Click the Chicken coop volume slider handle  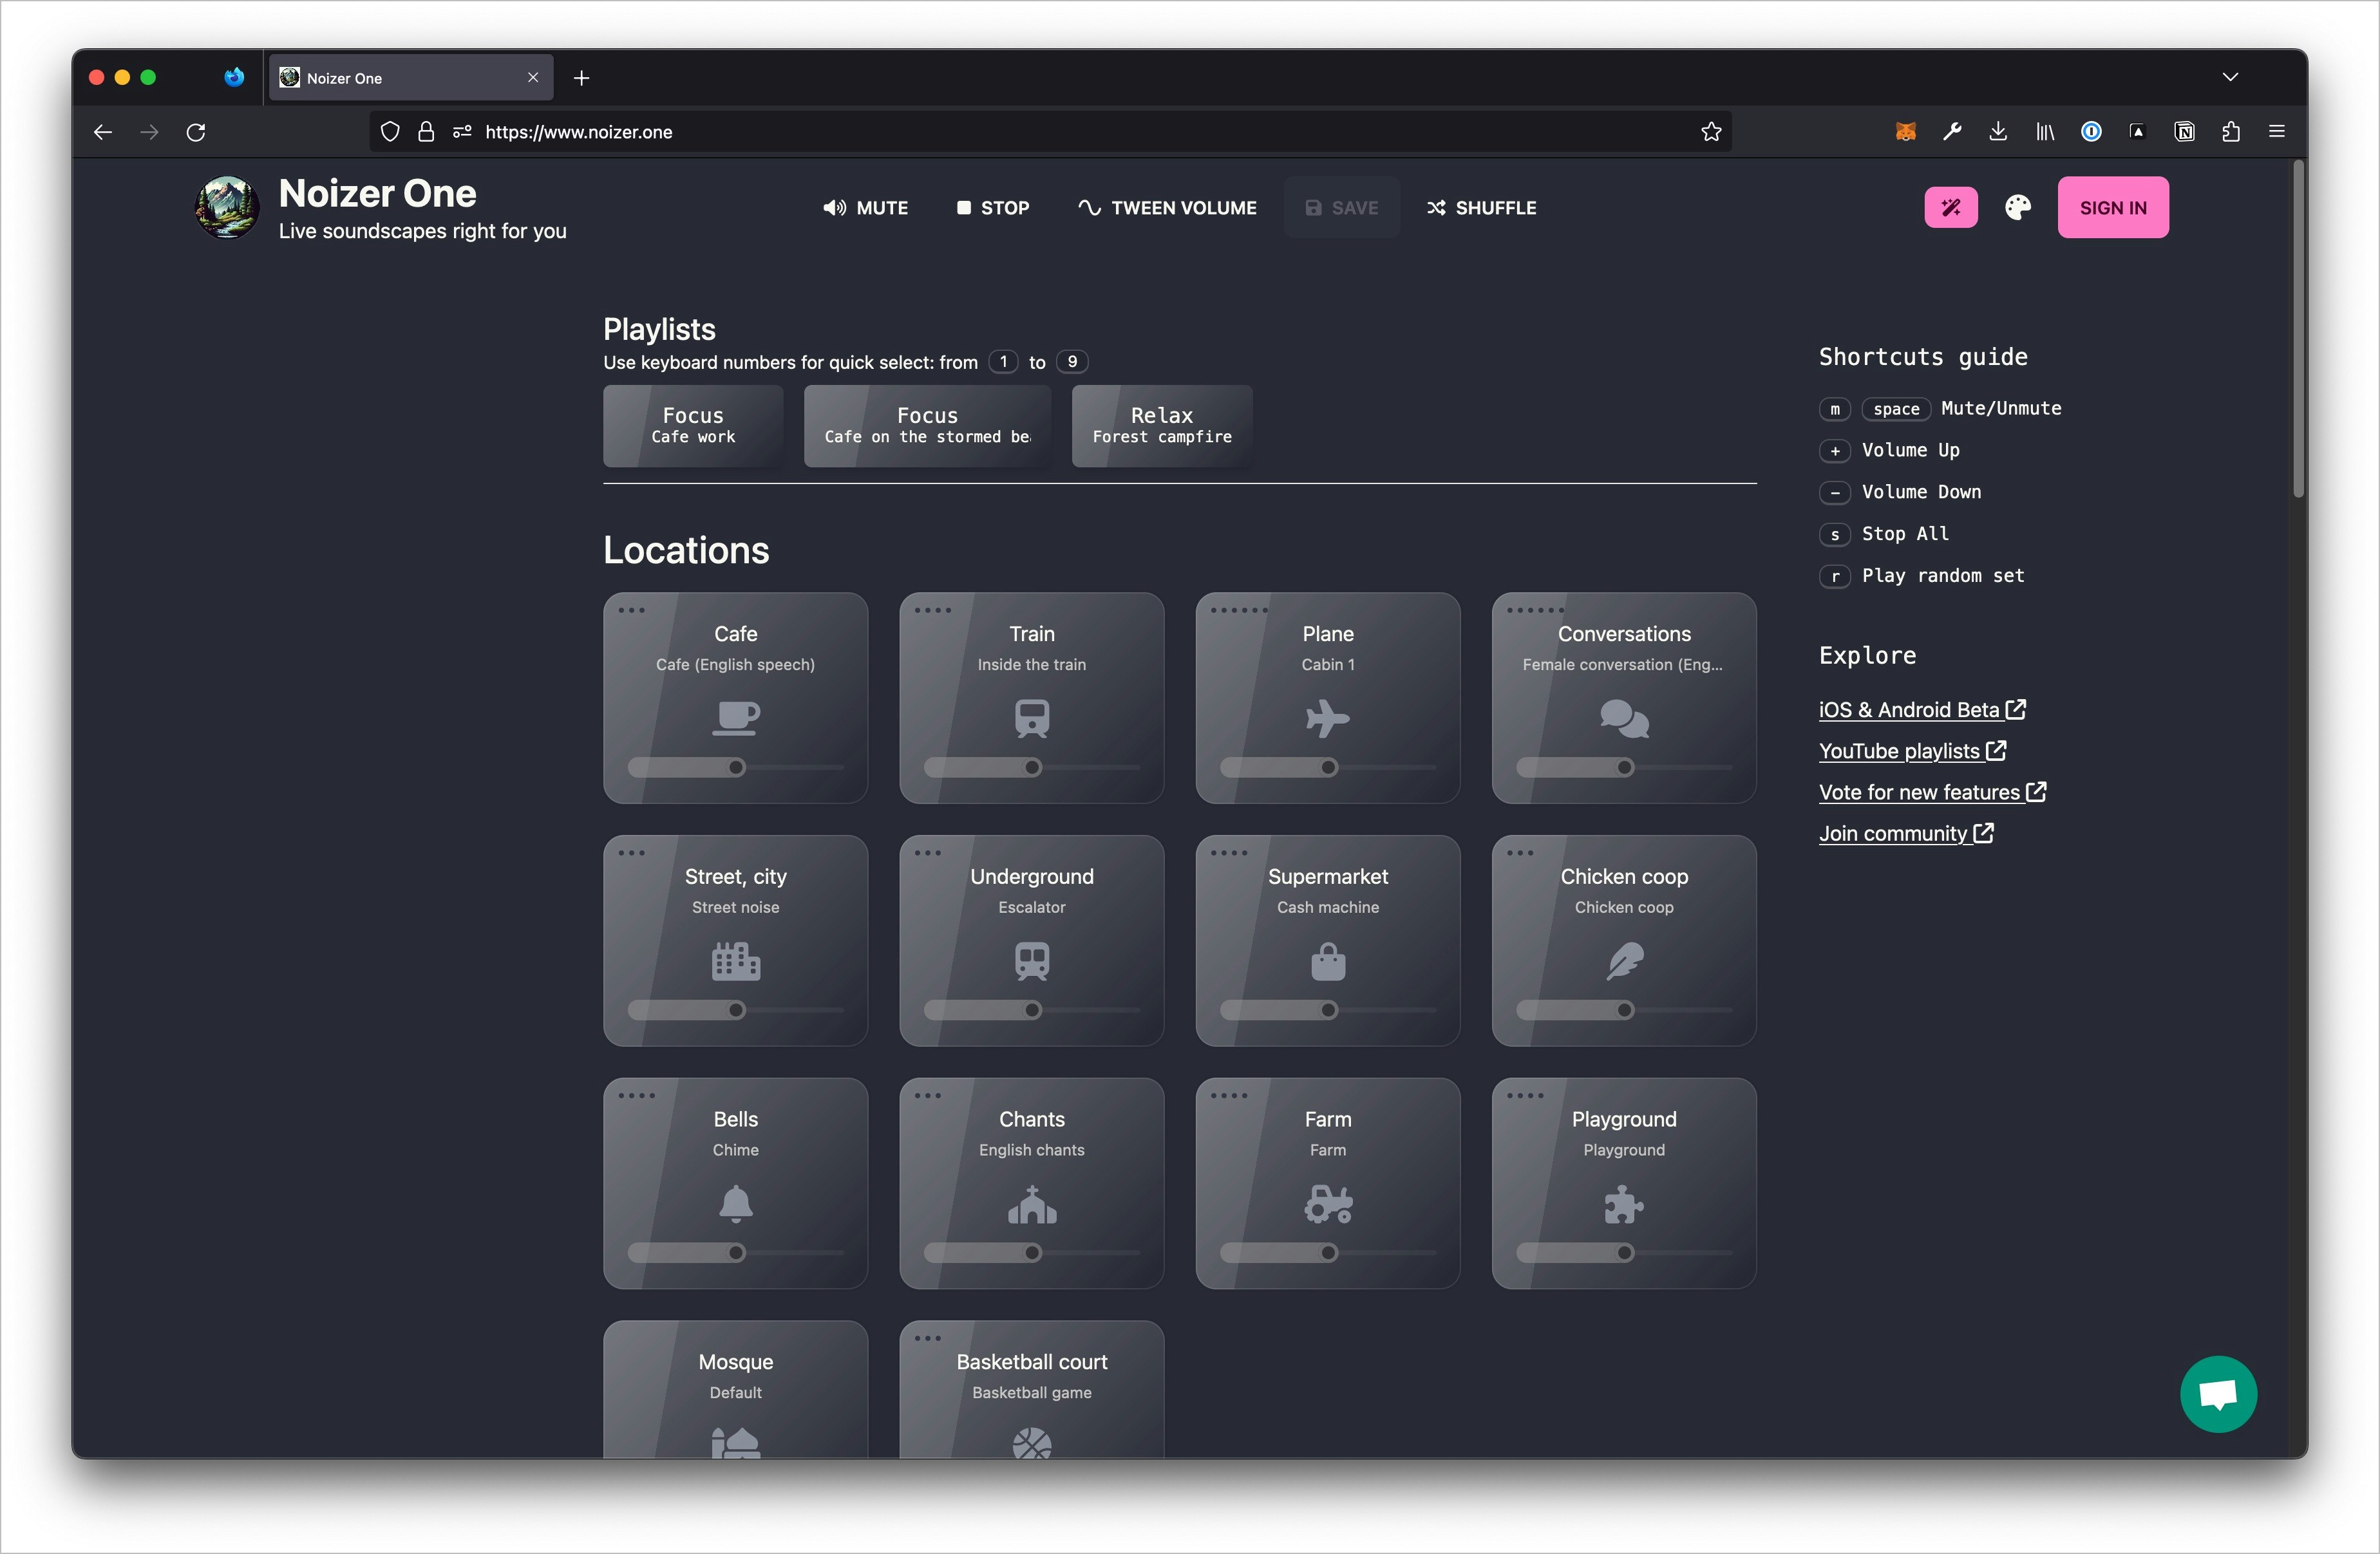point(1625,1010)
